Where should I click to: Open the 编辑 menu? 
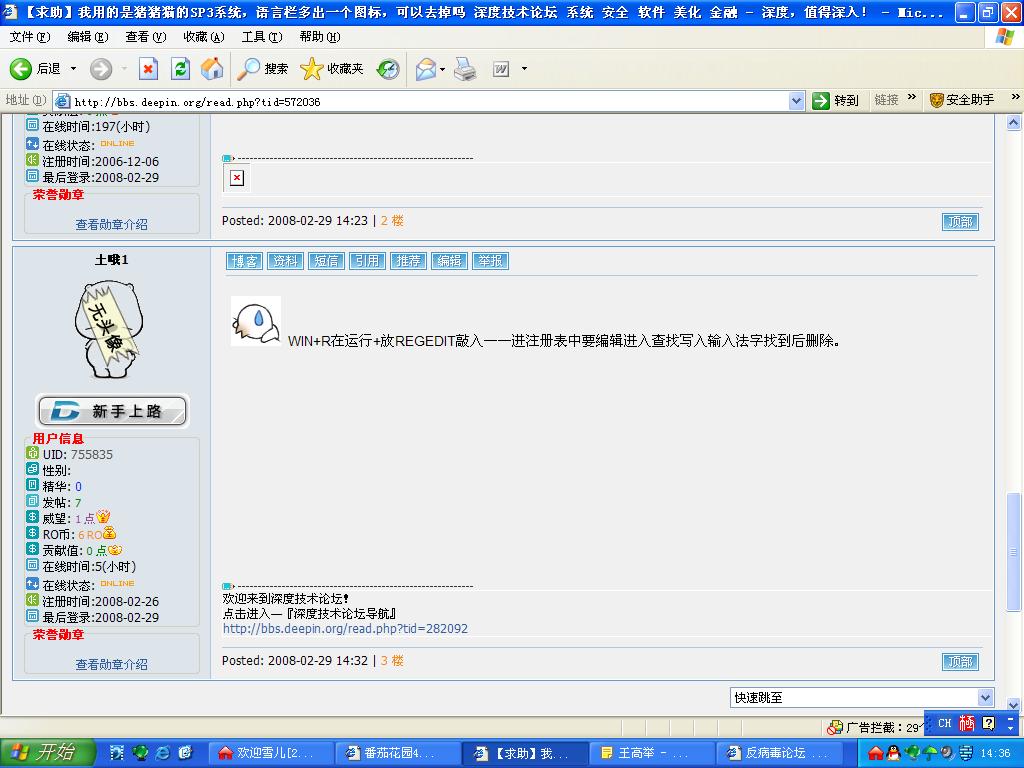click(x=88, y=37)
